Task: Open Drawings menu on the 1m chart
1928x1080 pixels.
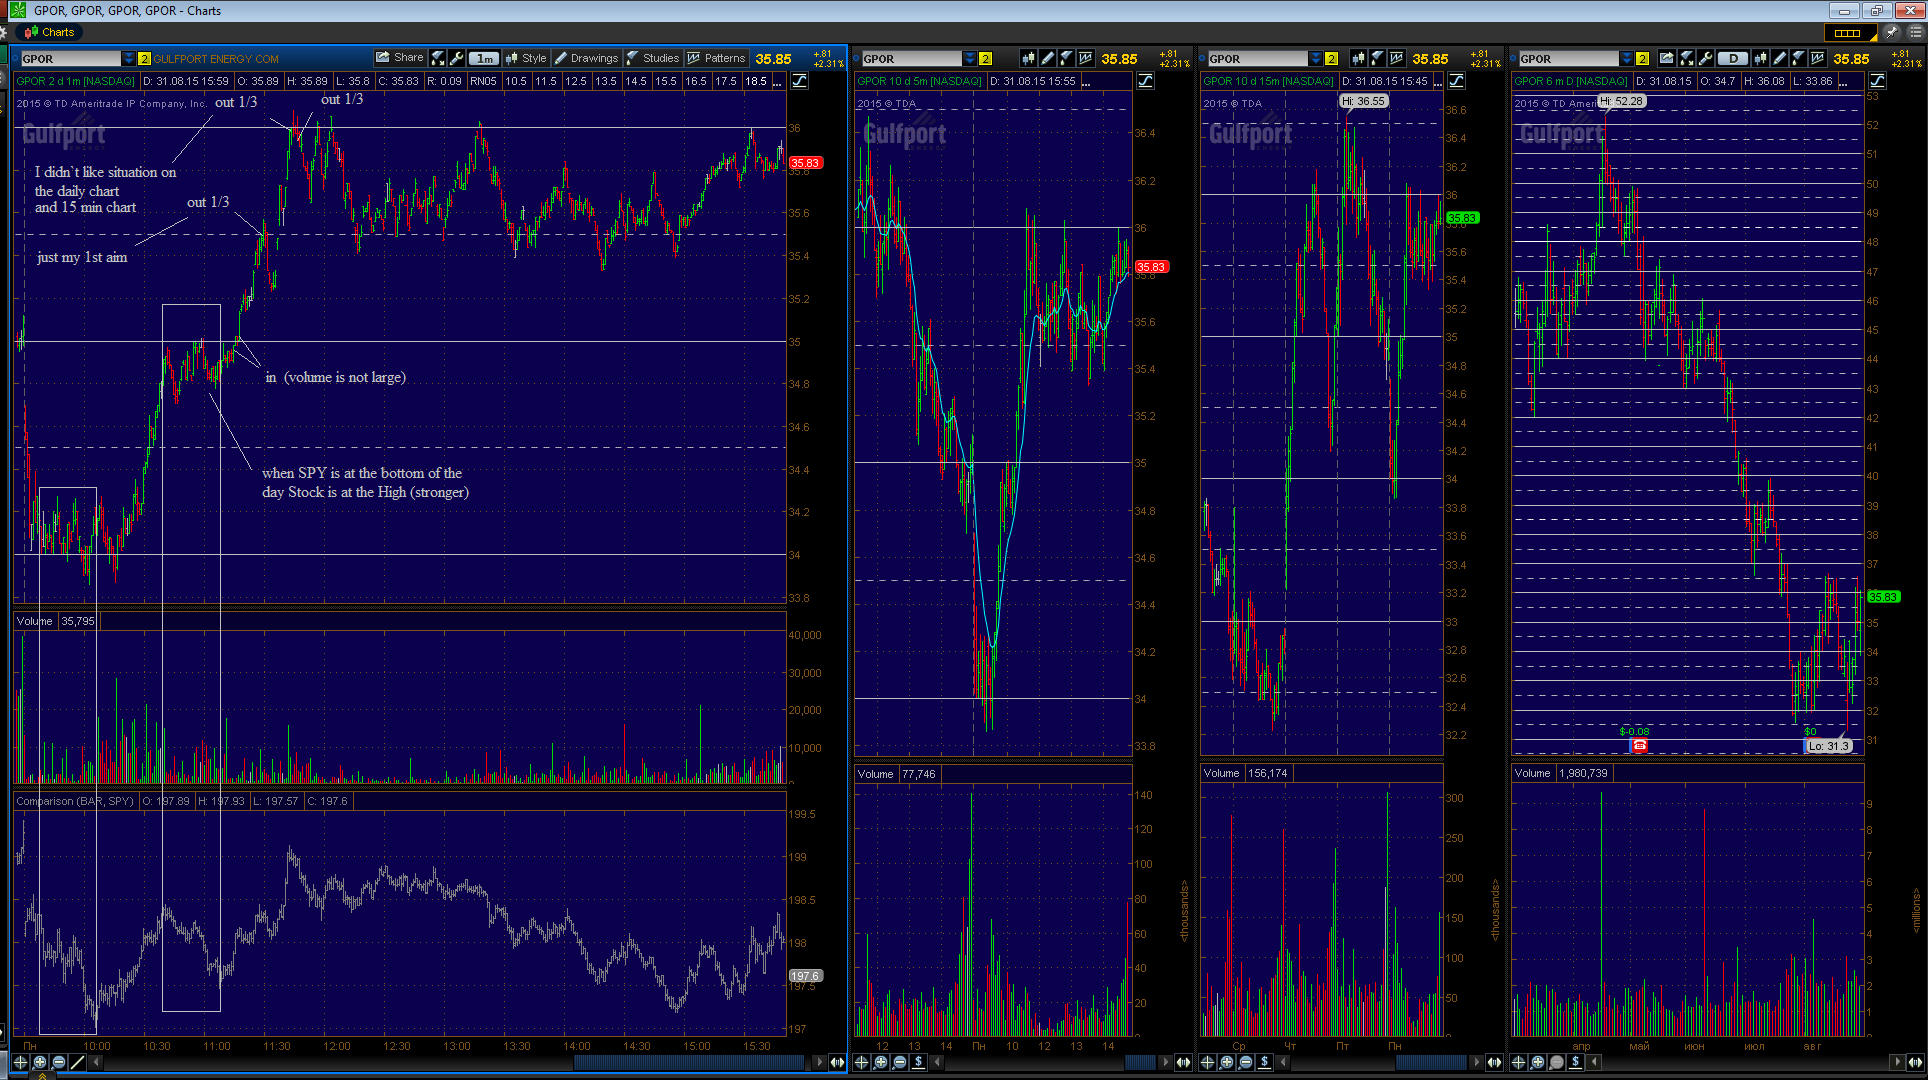Action: pos(587,58)
